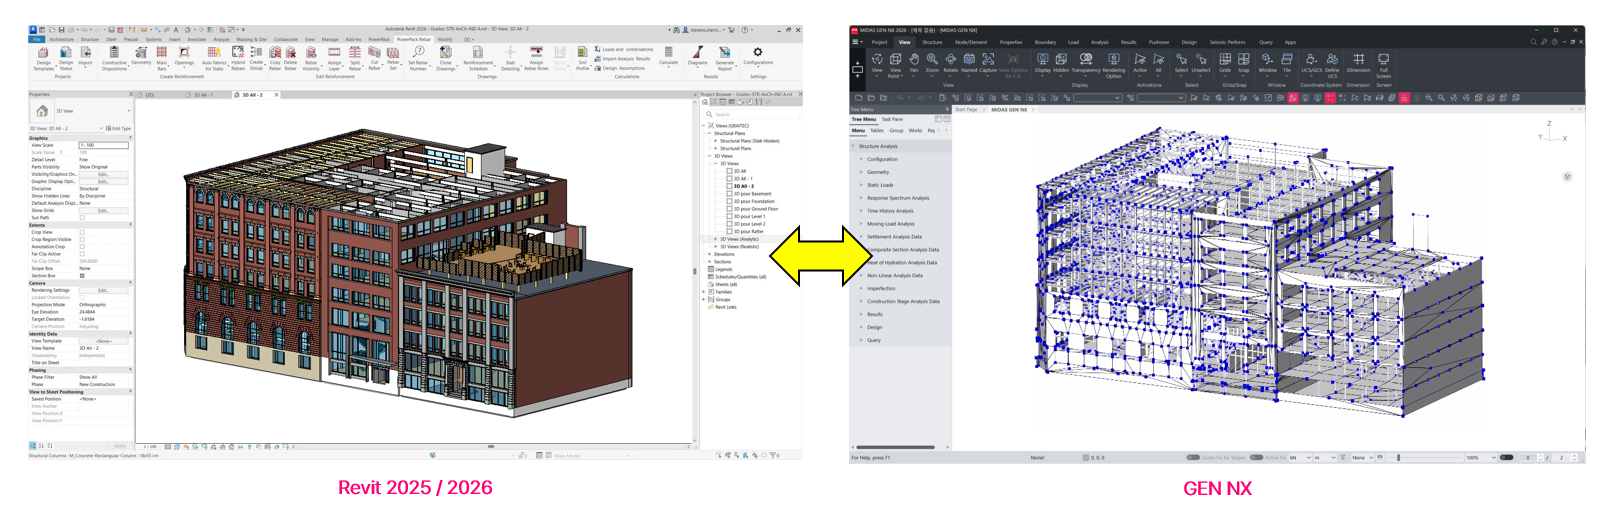This screenshot has width=1615, height=522.
Task: Choose the Openings reinforcement tool
Action: pos(184,56)
